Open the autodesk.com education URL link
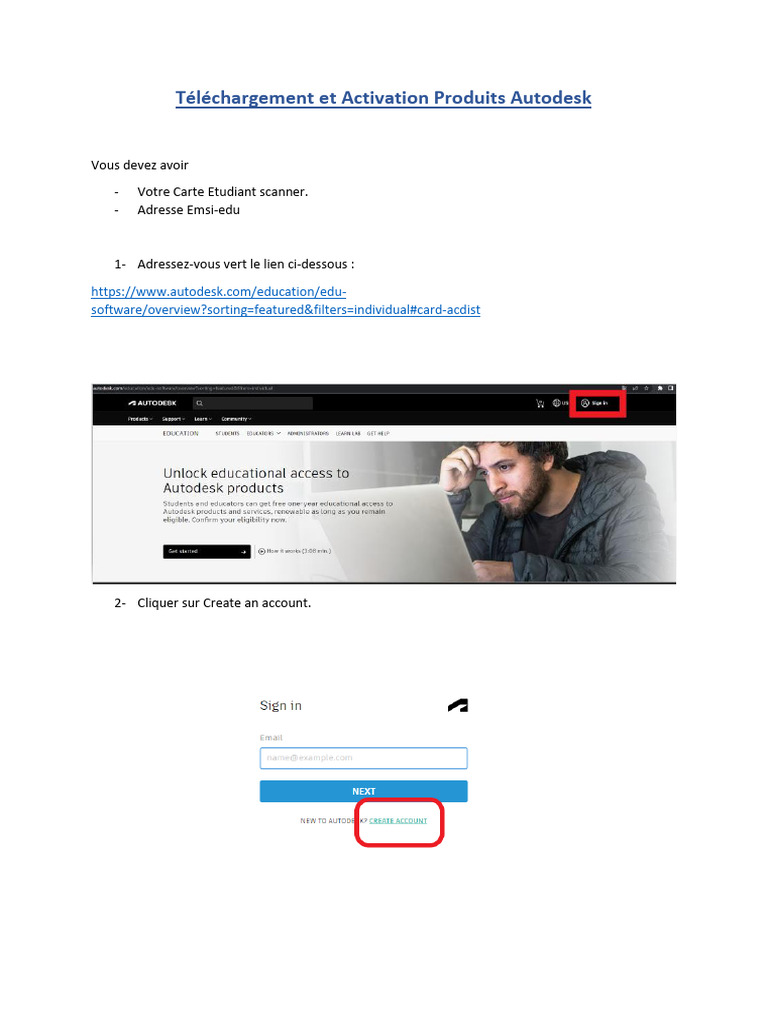This screenshot has width=768, height=1024. click(285, 300)
